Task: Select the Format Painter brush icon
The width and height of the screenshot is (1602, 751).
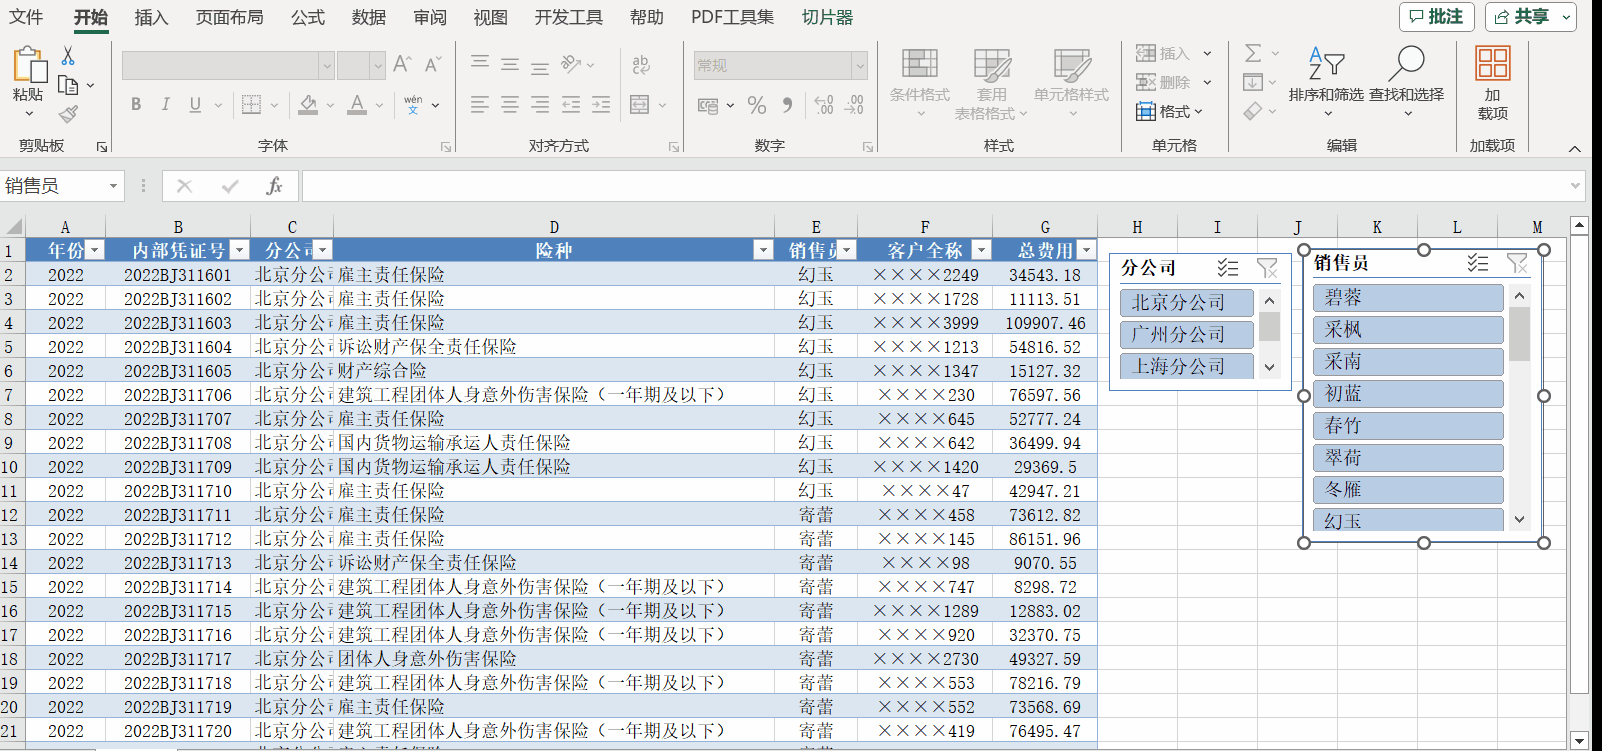Action: click(x=68, y=114)
